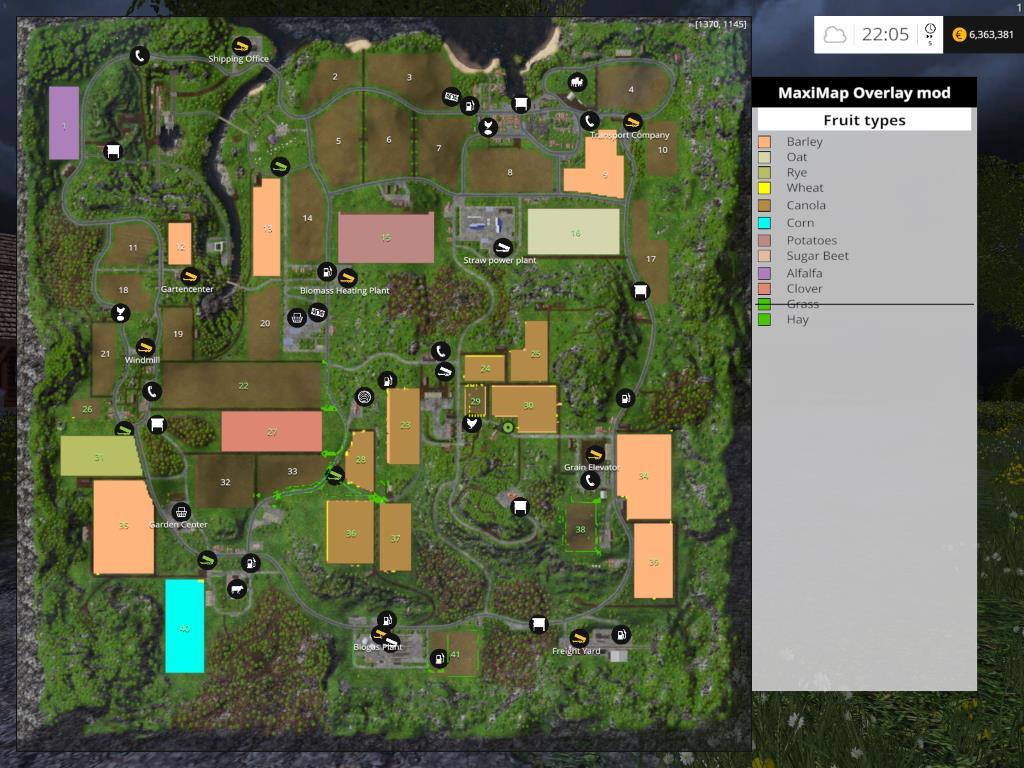Click the Grain Elevator marker icon

(595, 455)
